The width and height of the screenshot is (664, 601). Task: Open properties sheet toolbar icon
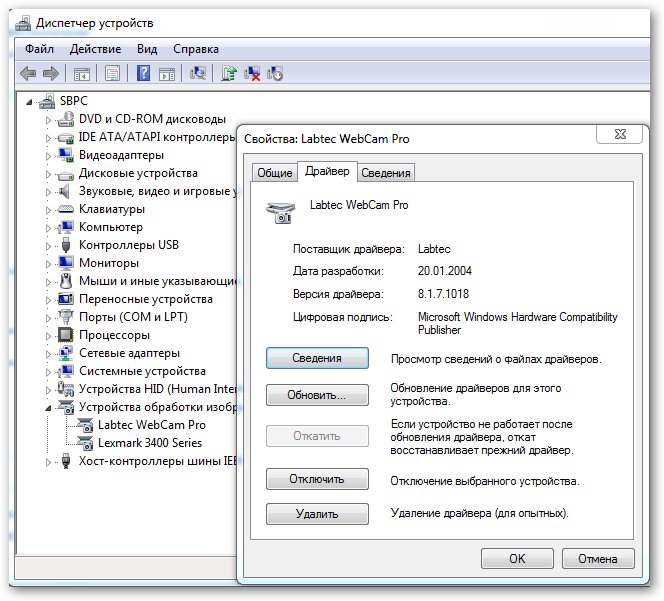pyautogui.click(x=112, y=74)
